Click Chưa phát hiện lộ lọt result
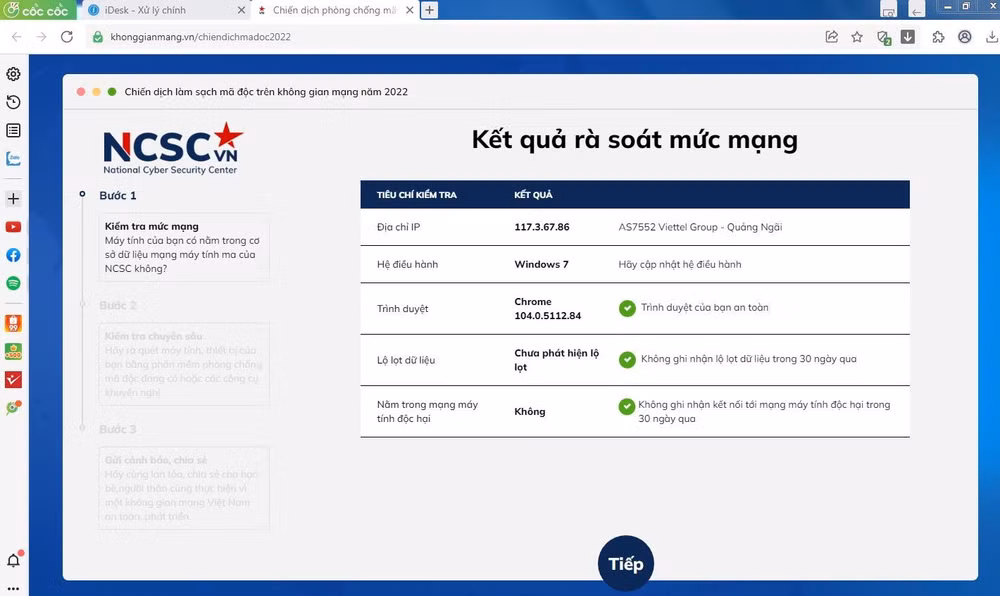The width and height of the screenshot is (1000, 596). 557,360
